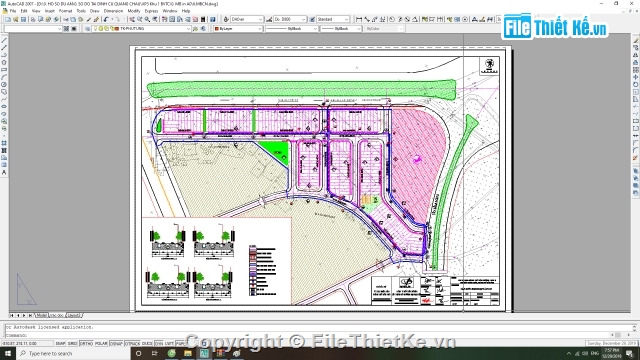640x360 pixels.
Task: Toggle SNAP mode in status bar
Action: click(60, 344)
